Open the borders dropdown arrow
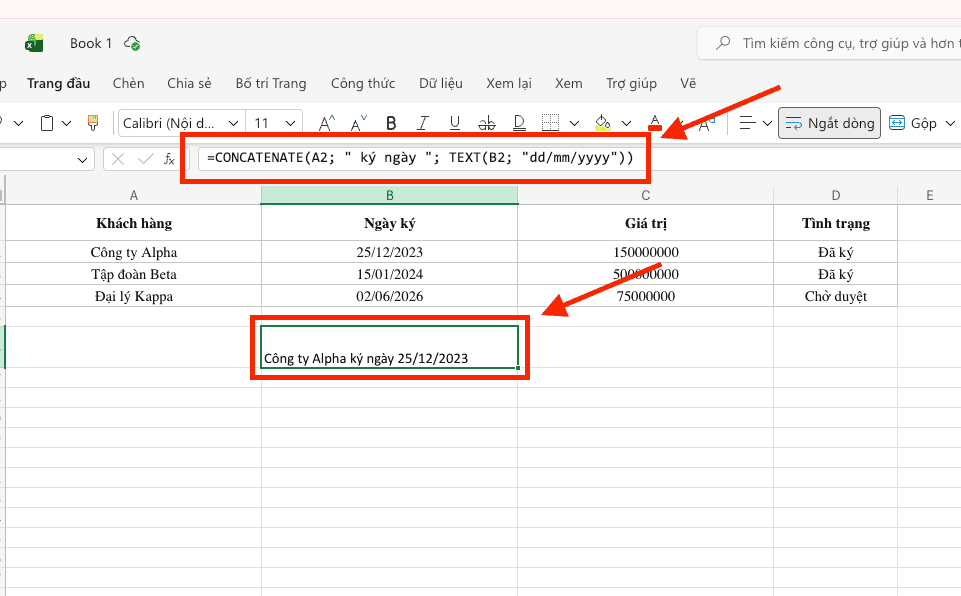Viewport: 961px width, 596px height. 574,123
